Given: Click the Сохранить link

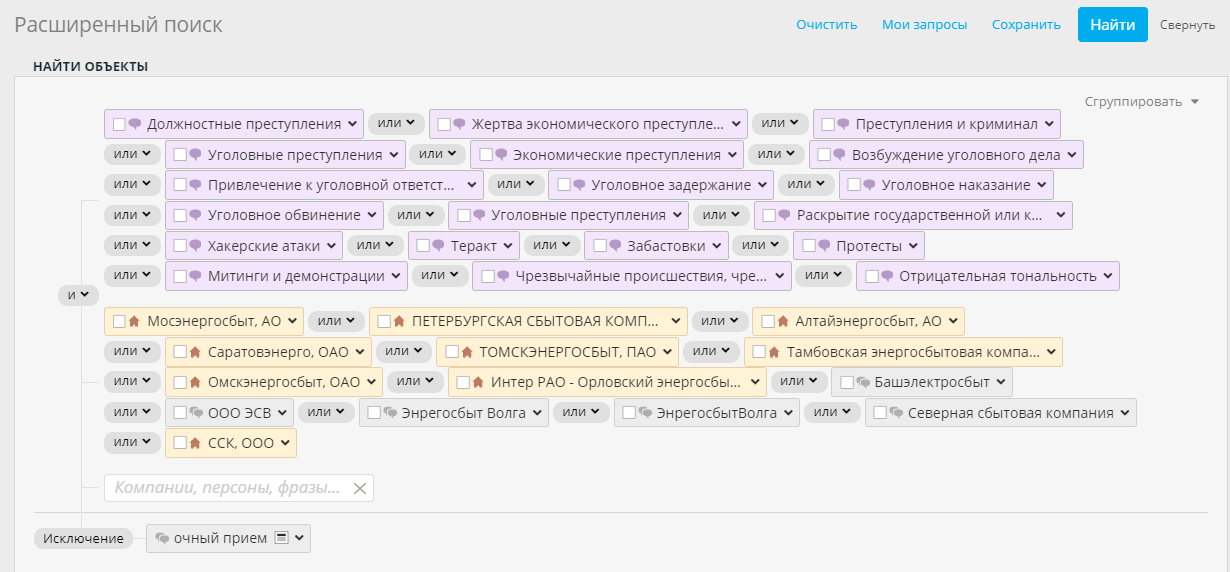Looking at the screenshot, I should [x=1026, y=25].
